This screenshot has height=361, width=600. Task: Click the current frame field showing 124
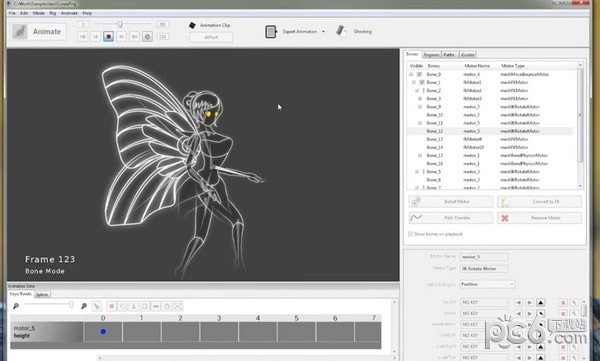[163, 36]
